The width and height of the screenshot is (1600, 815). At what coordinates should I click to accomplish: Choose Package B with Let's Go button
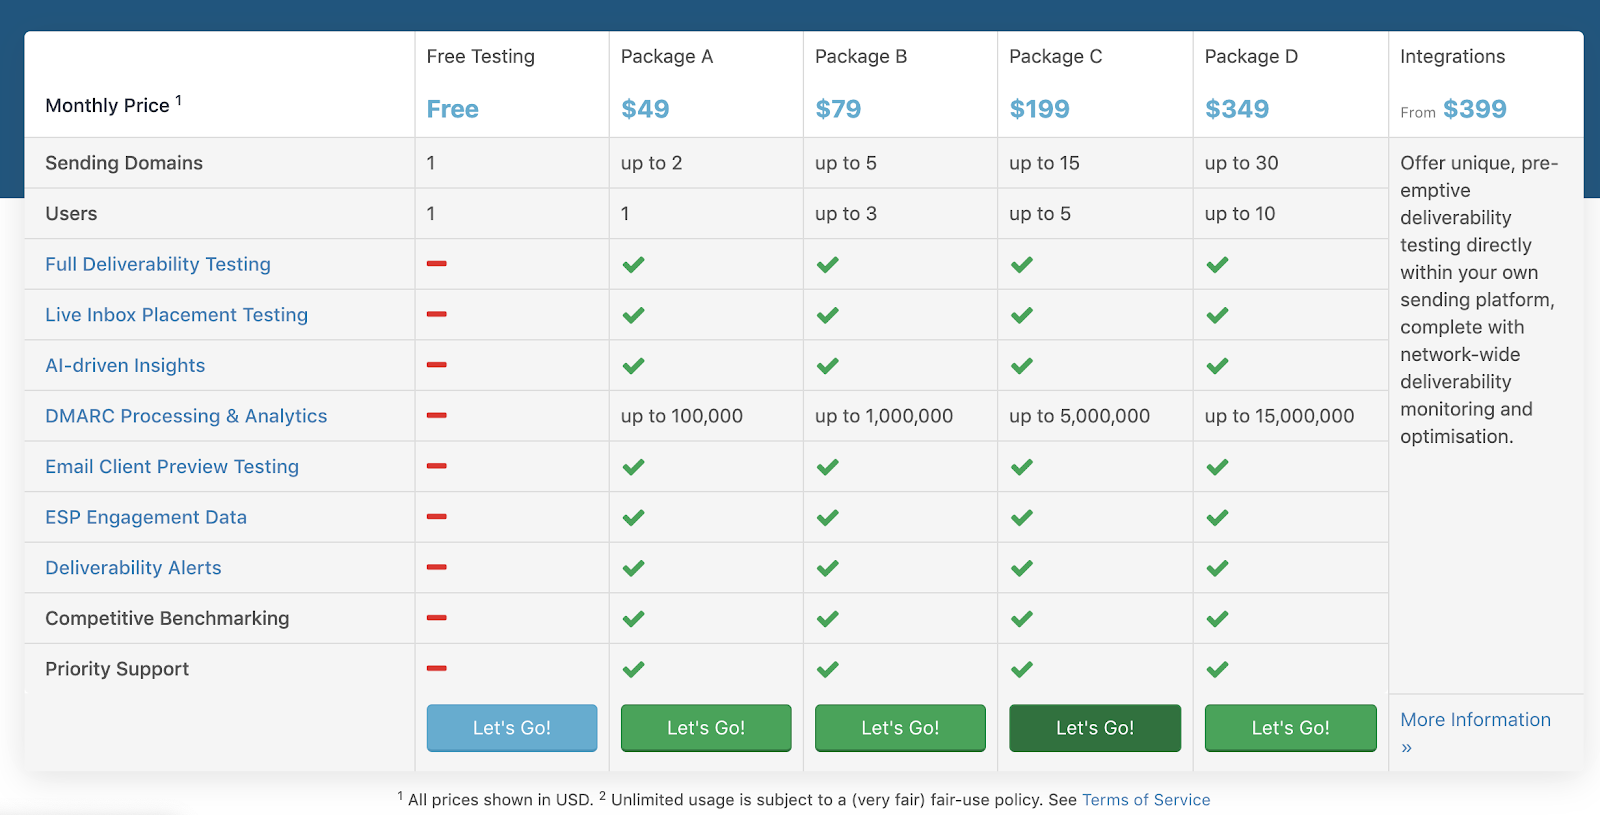[900, 728]
